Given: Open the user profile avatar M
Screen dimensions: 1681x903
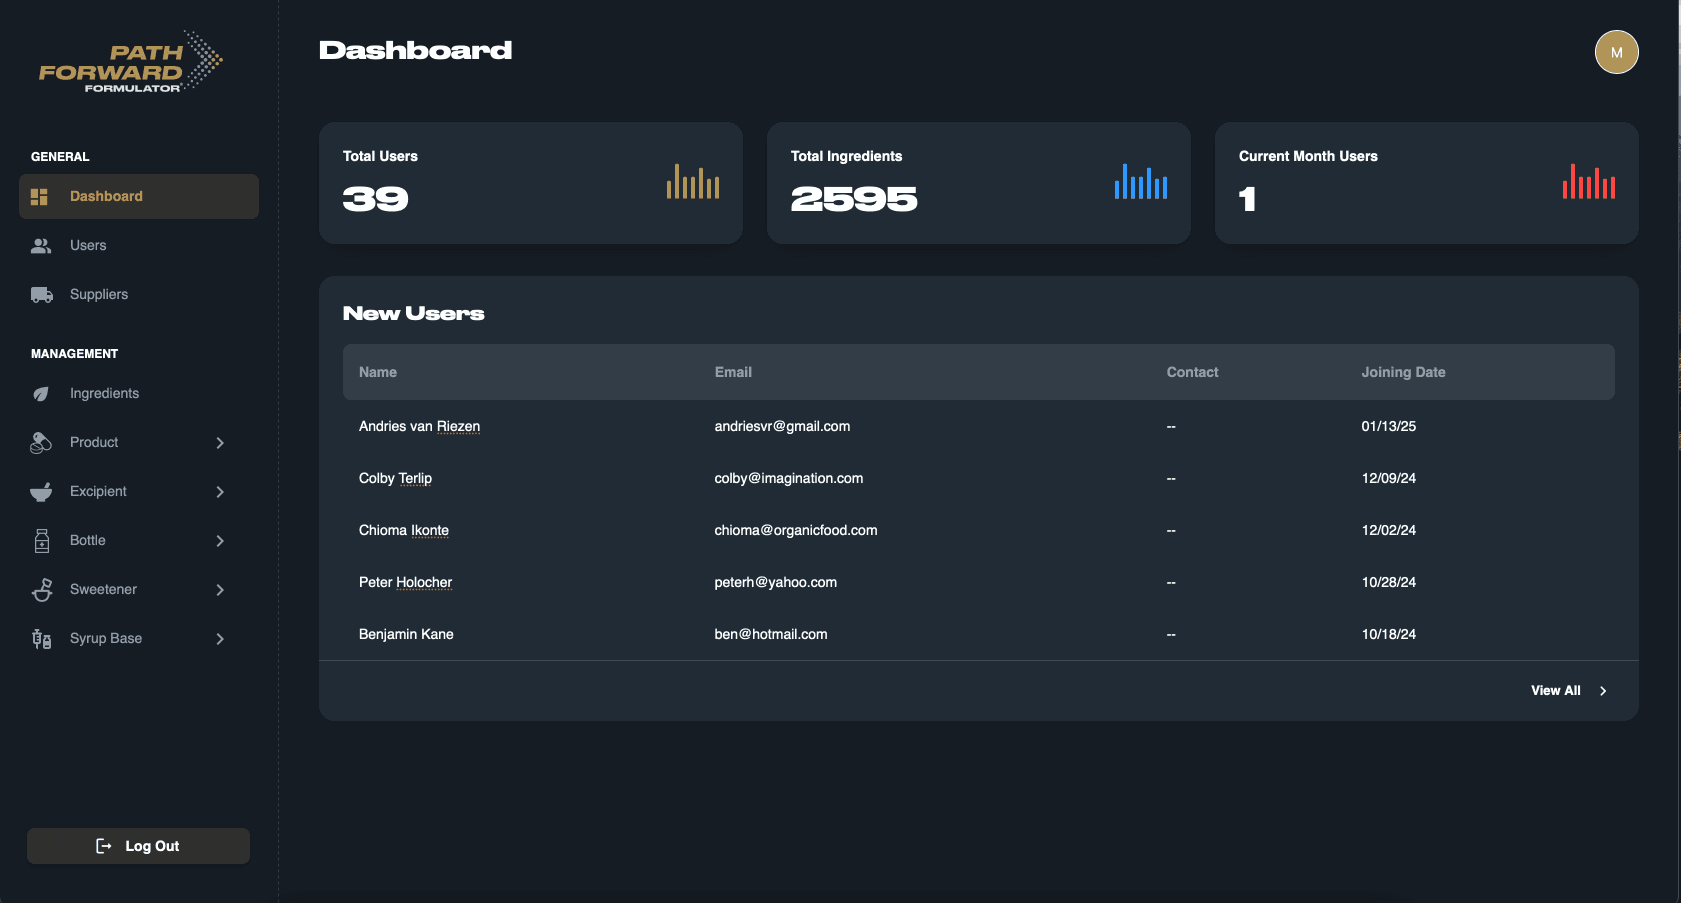Looking at the screenshot, I should tap(1616, 52).
